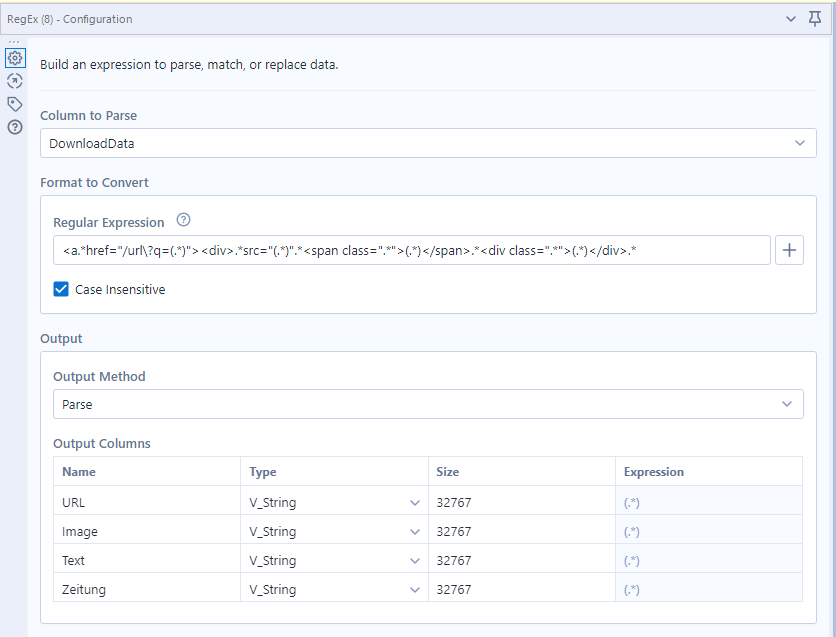This screenshot has width=836, height=637.
Task: Collapse the Configuration window chevron
Action: 791,19
